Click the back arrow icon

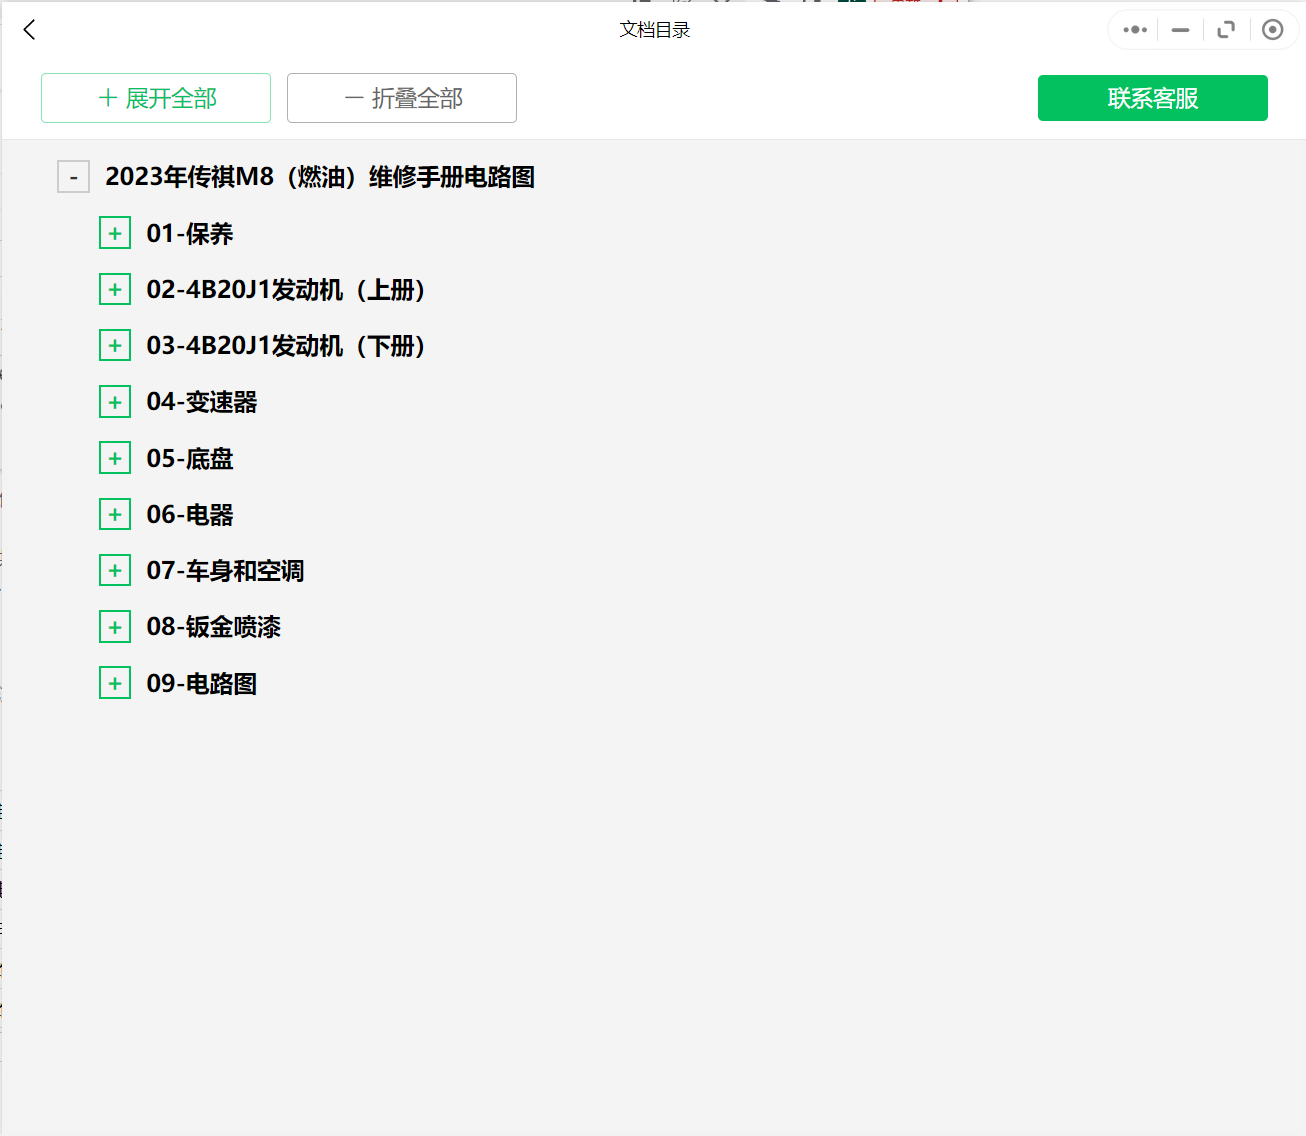pyautogui.click(x=28, y=29)
